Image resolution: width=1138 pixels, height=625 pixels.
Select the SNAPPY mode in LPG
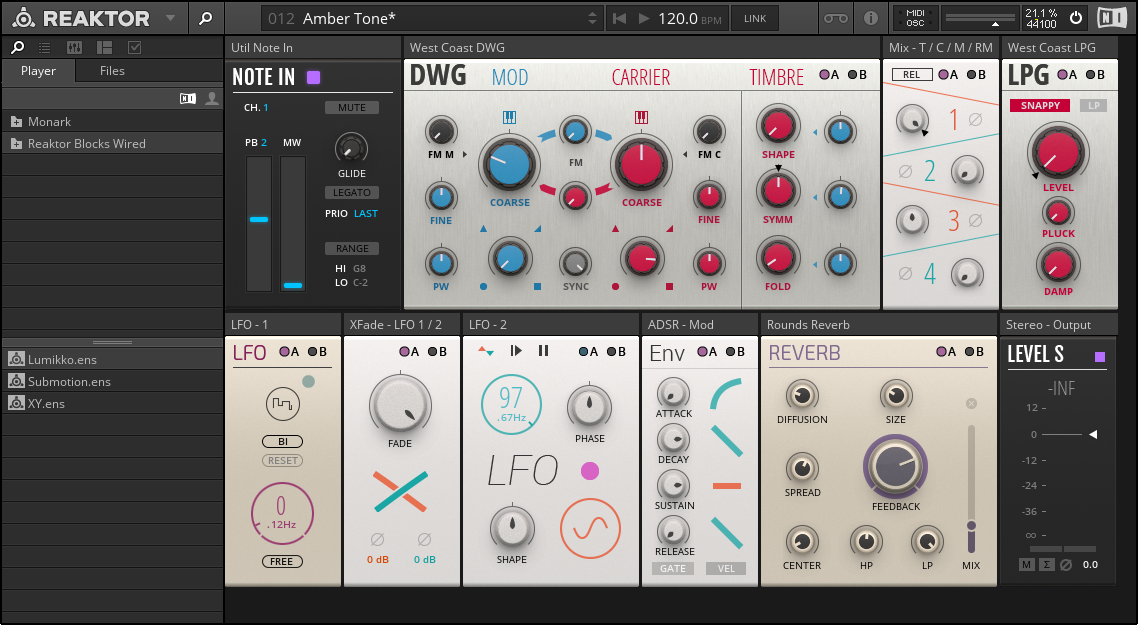click(1040, 105)
